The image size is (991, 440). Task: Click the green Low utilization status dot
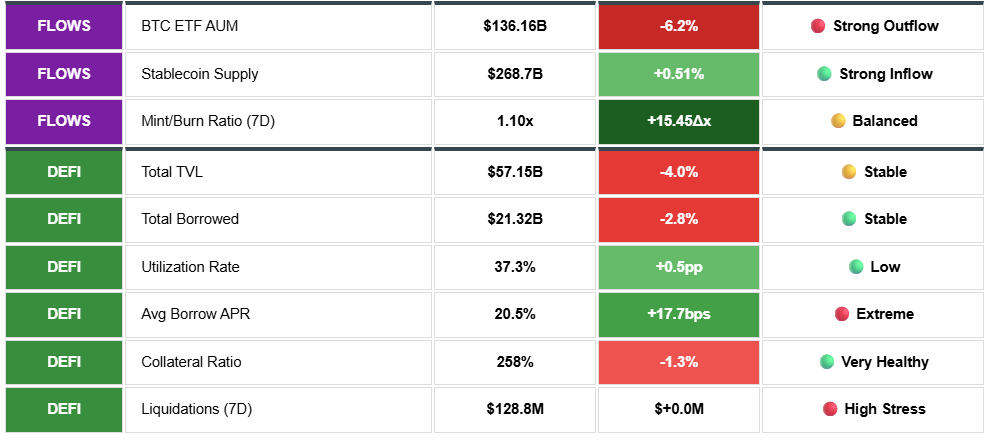tap(855, 267)
